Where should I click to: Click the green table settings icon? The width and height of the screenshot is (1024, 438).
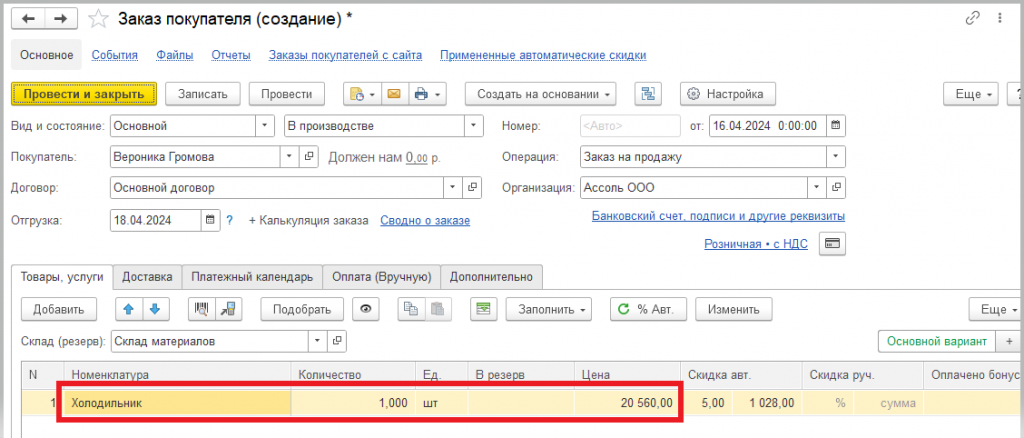[x=483, y=309]
